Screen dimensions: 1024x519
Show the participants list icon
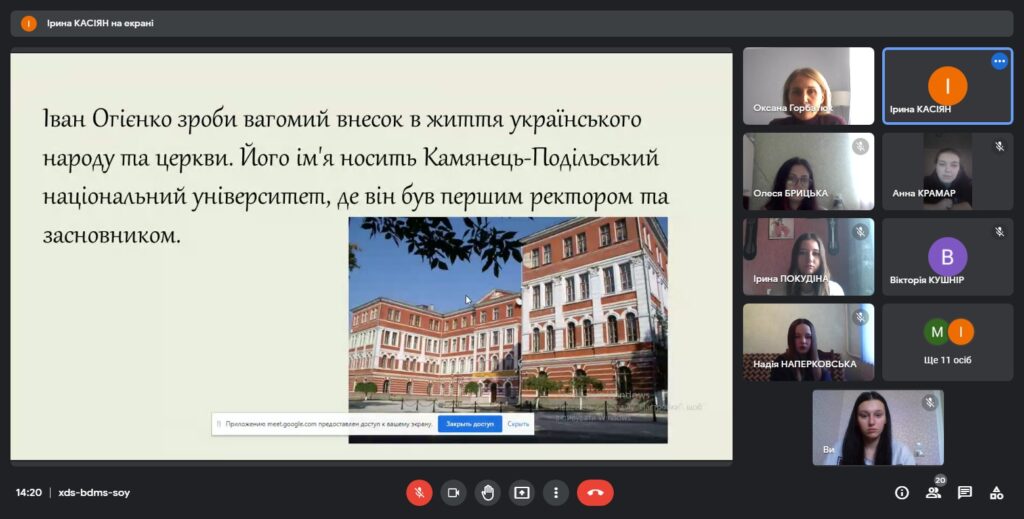tap(933, 492)
